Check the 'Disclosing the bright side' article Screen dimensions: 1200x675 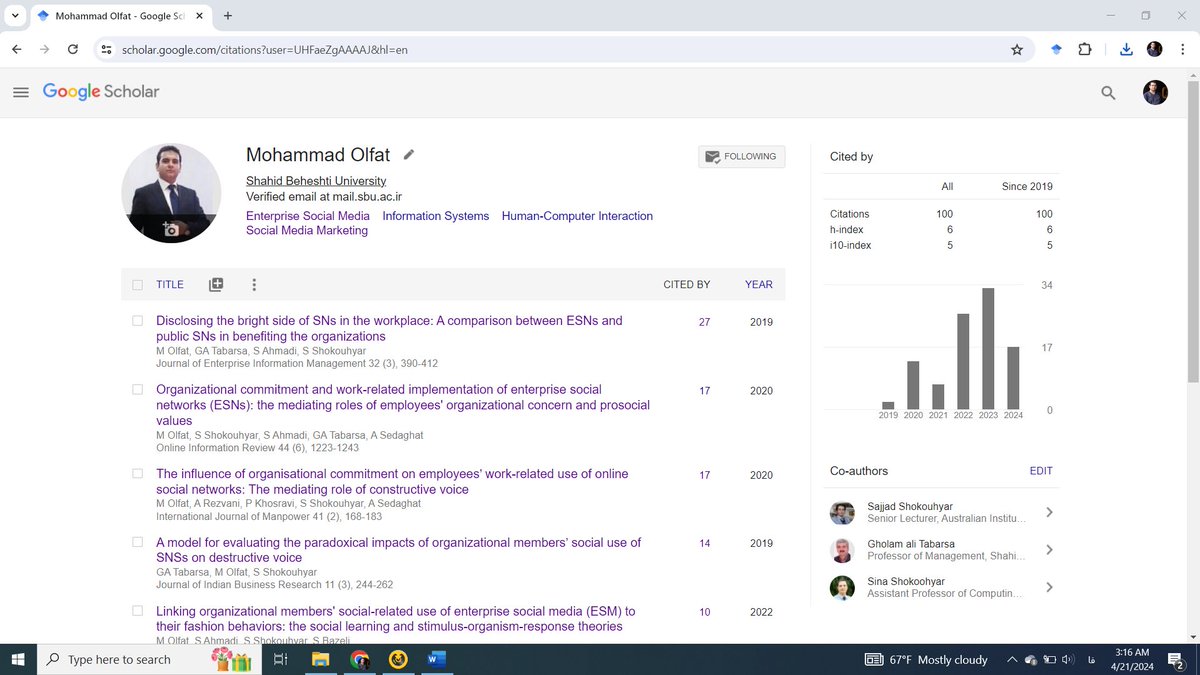click(137, 321)
